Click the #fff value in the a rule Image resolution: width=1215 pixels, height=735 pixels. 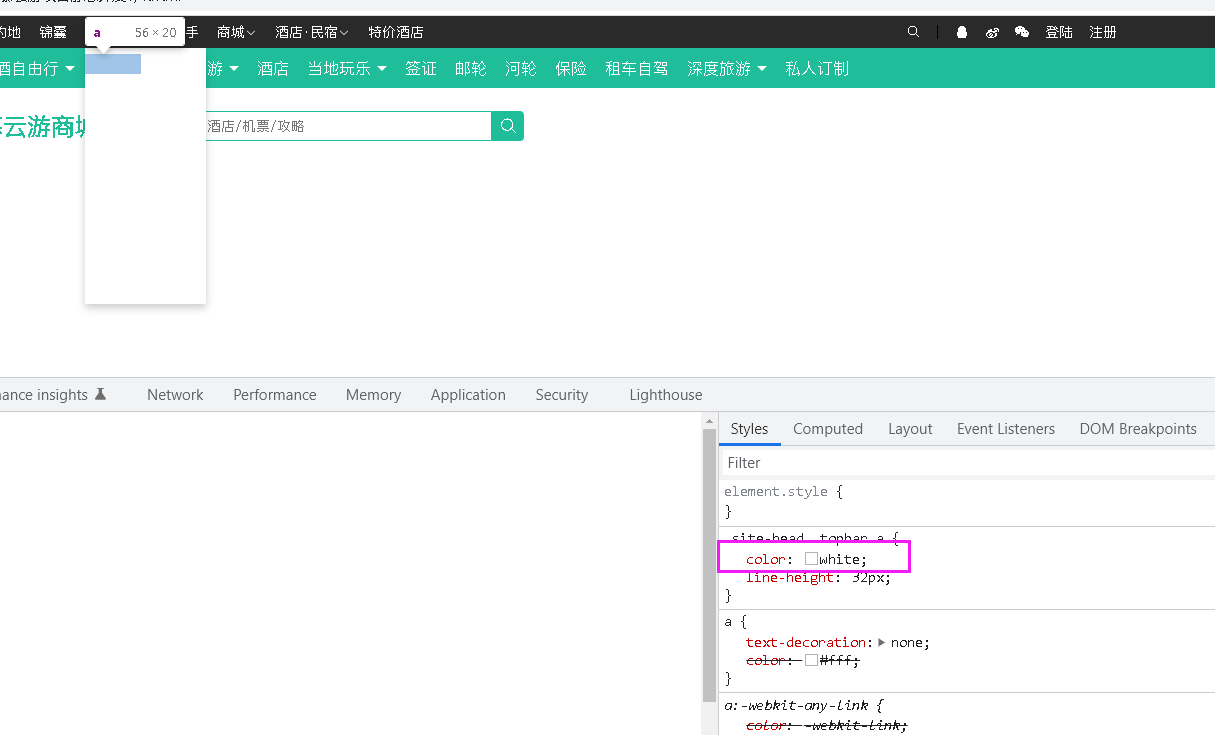click(836, 660)
